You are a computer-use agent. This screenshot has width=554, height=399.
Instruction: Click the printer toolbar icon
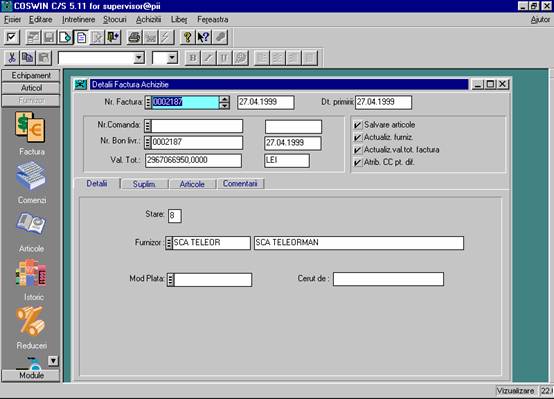(135, 37)
